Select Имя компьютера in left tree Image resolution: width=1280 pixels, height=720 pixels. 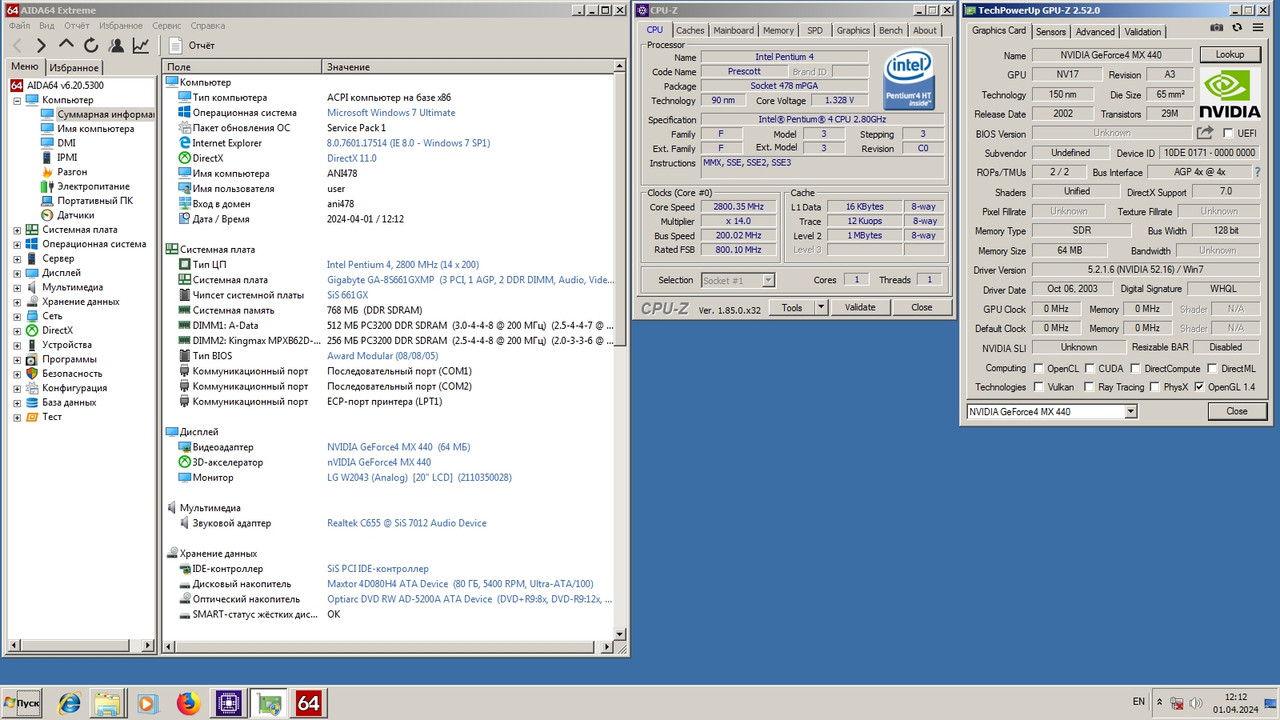[95, 129]
